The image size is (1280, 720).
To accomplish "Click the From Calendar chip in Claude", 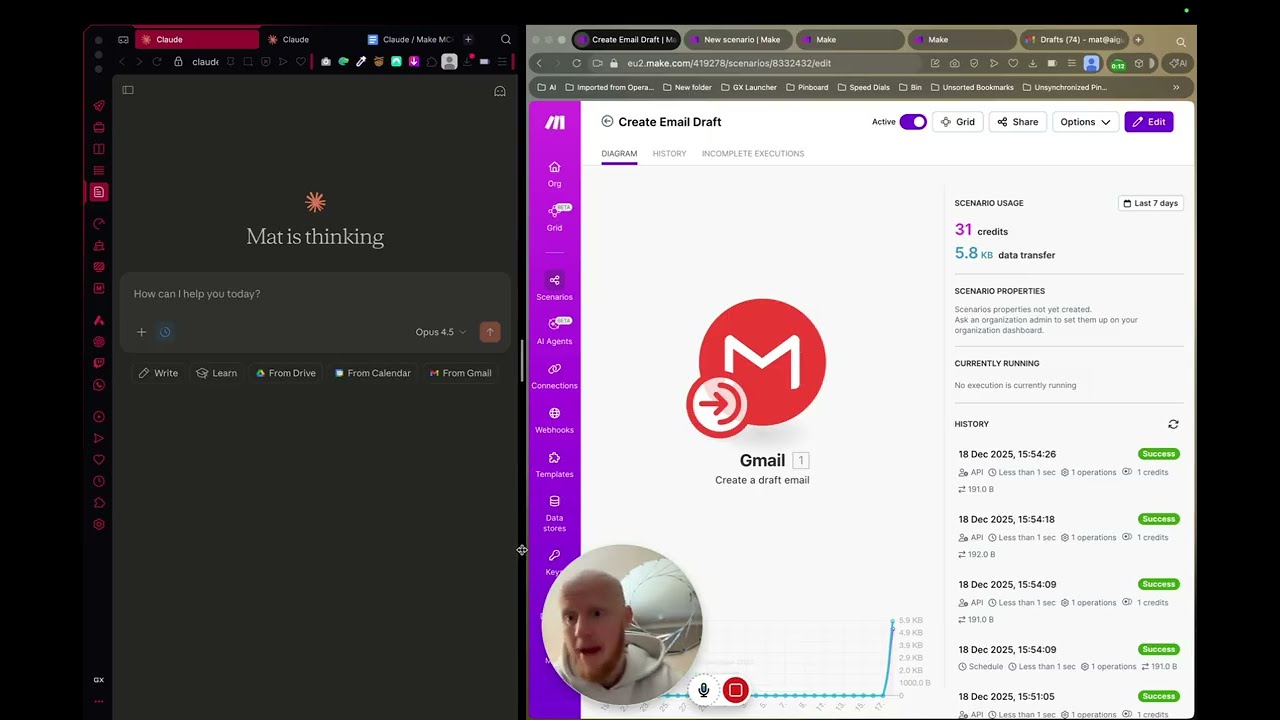I will (x=373, y=373).
